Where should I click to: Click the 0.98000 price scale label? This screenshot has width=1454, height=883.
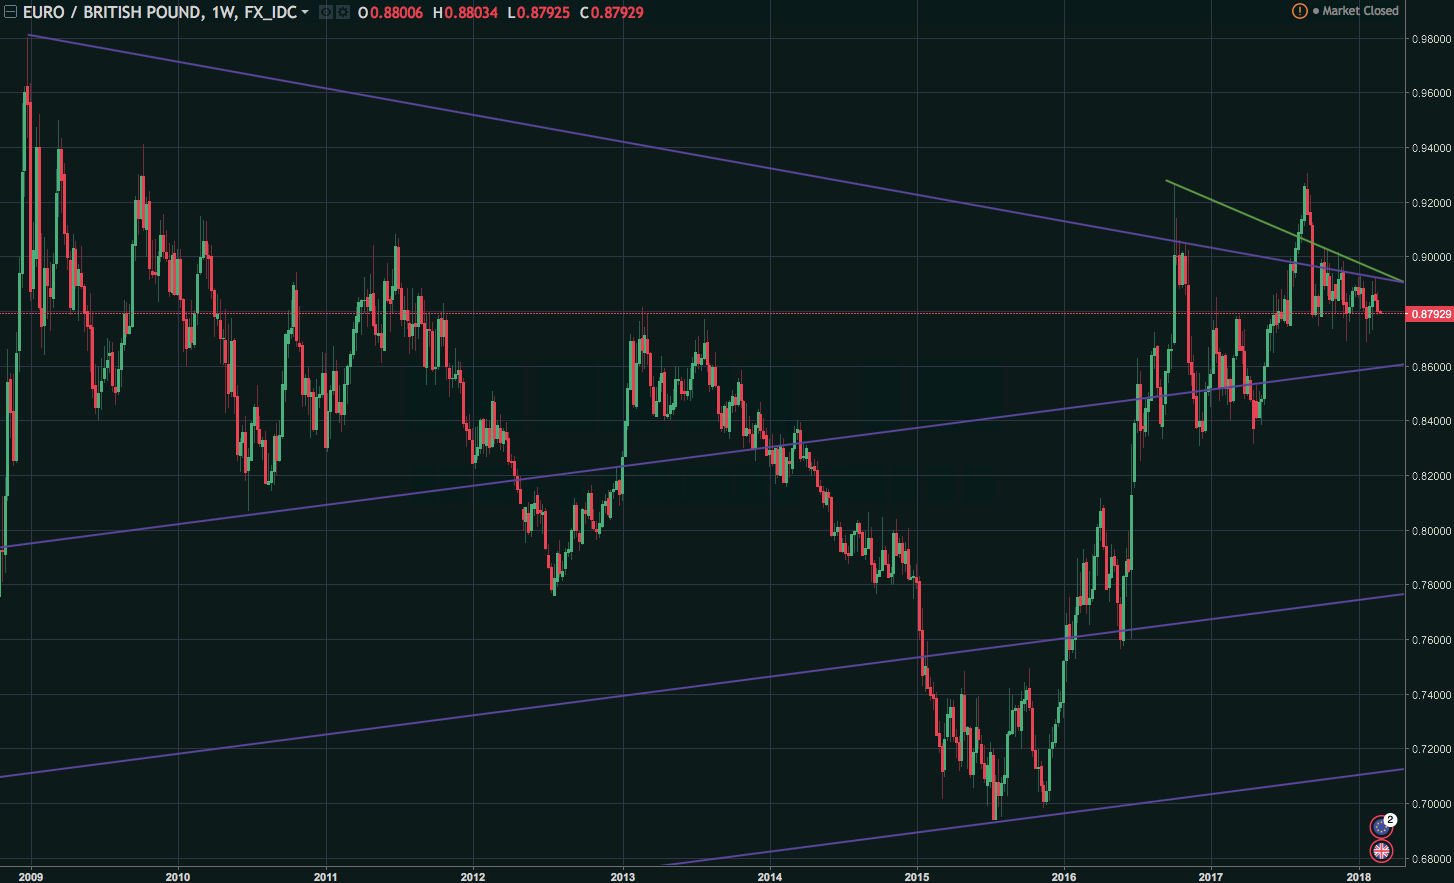(x=1431, y=39)
